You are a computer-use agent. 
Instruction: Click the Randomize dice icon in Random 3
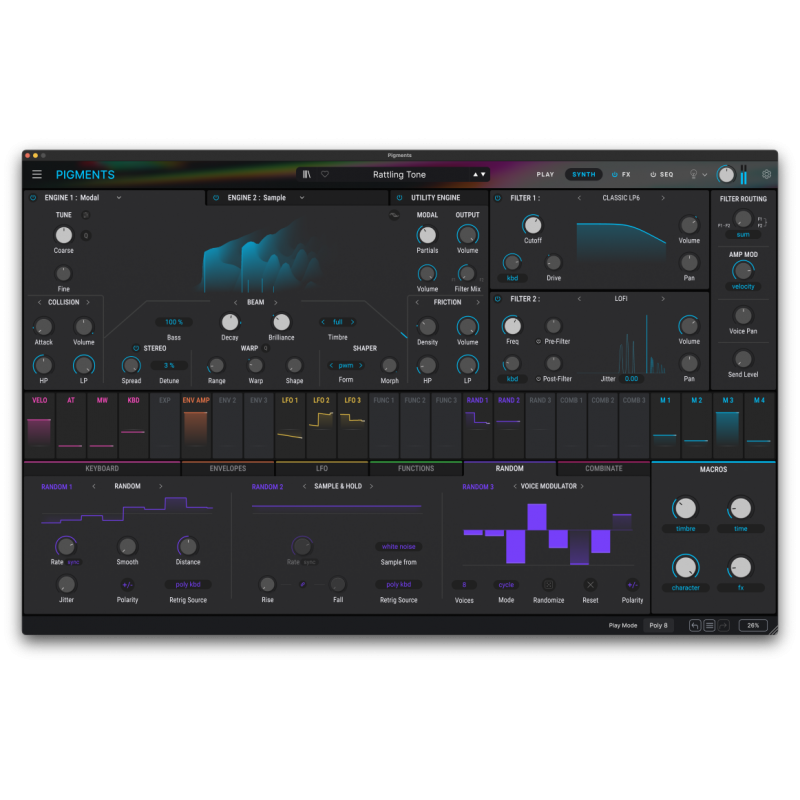pyautogui.click(x=548, y=585)
